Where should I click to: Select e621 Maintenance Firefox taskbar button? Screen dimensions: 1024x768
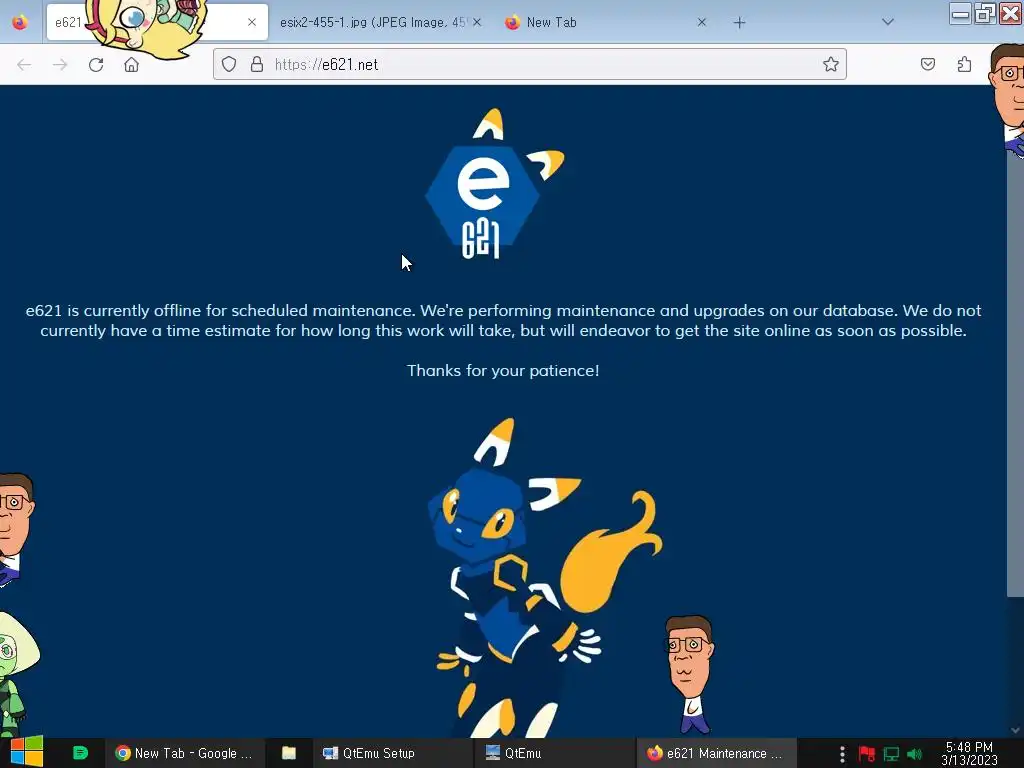click(x=716, y=753)
